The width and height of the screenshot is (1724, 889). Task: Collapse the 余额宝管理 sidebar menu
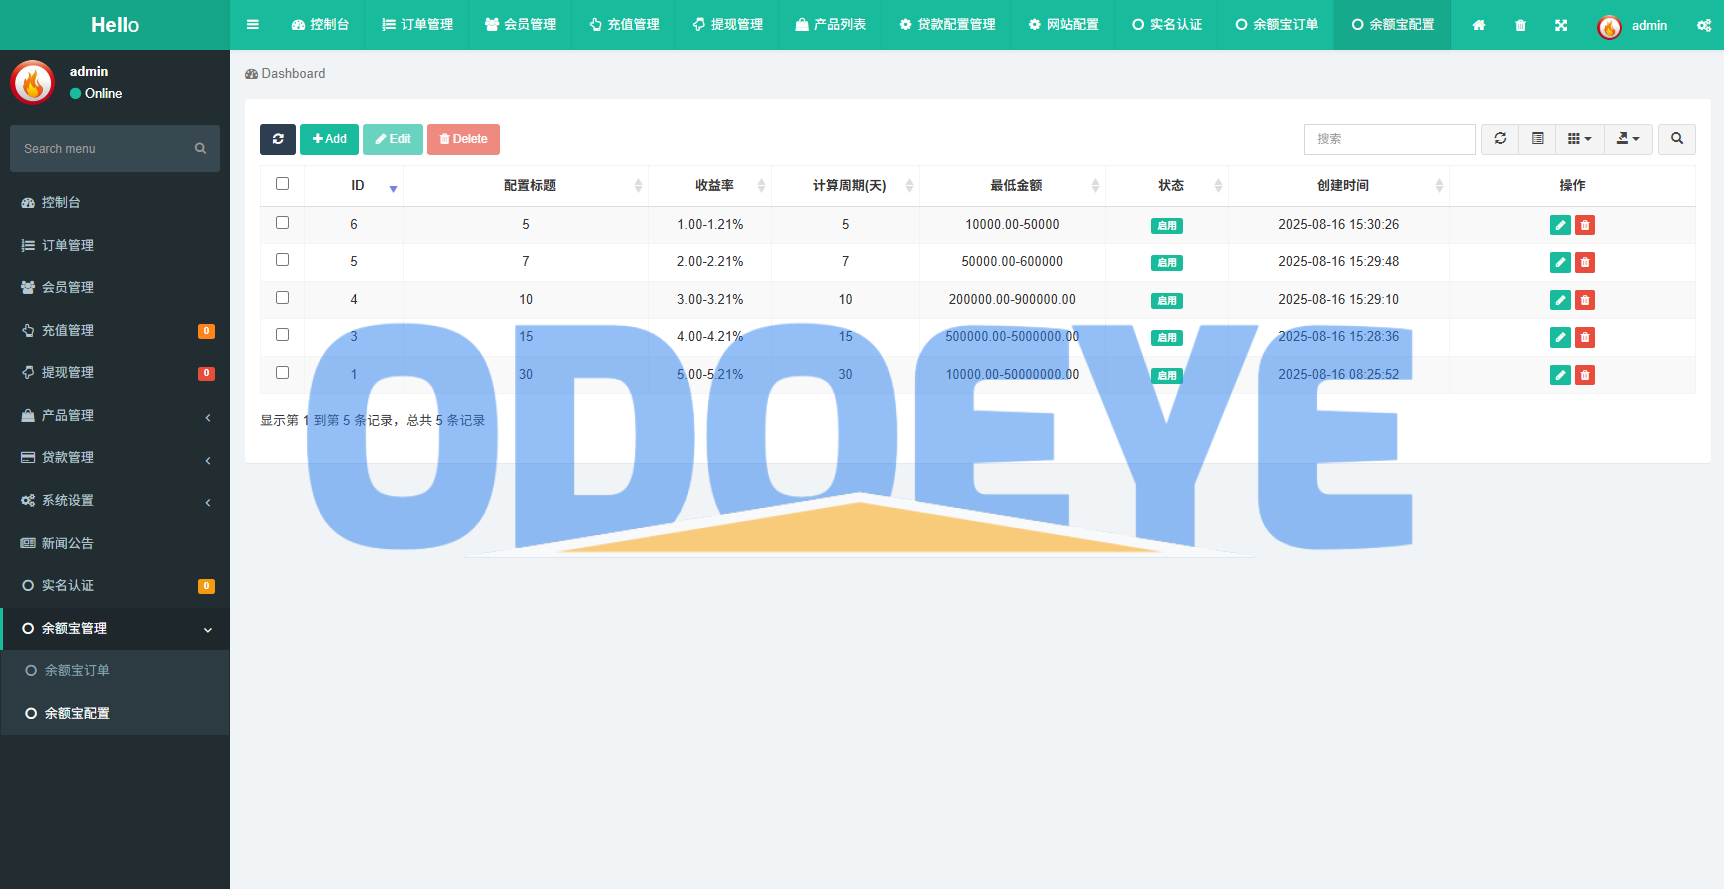click(115, 629)
